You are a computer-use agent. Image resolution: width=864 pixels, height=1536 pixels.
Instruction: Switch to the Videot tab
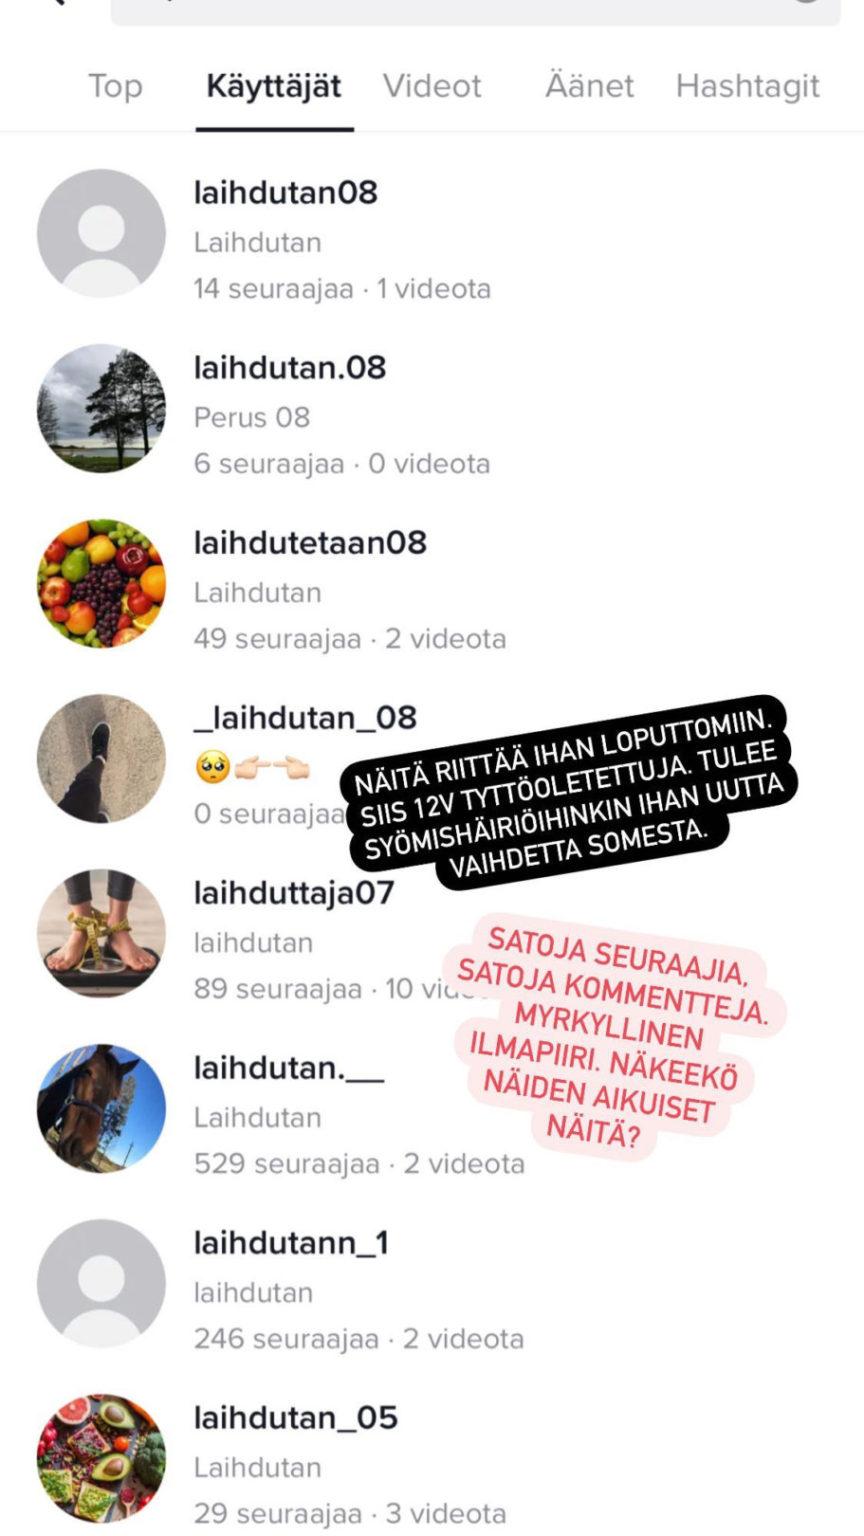click(x=432, y=86)
